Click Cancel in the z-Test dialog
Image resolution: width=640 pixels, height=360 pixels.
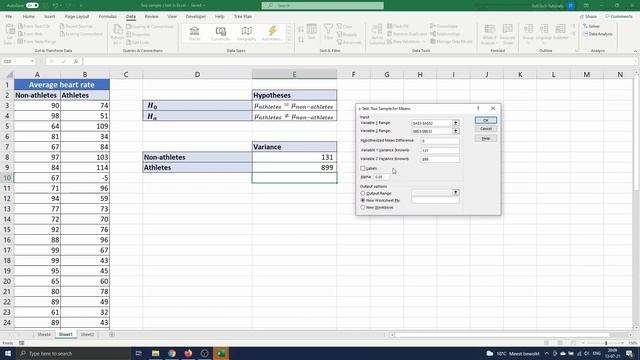coord(486,129)
